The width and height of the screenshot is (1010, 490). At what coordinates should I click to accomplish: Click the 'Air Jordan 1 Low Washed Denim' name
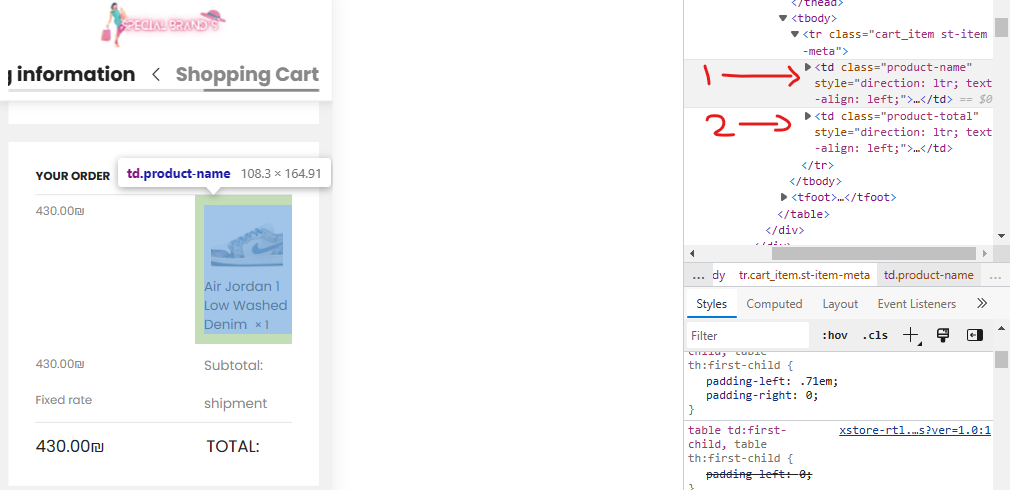click(x=245, y=305)
